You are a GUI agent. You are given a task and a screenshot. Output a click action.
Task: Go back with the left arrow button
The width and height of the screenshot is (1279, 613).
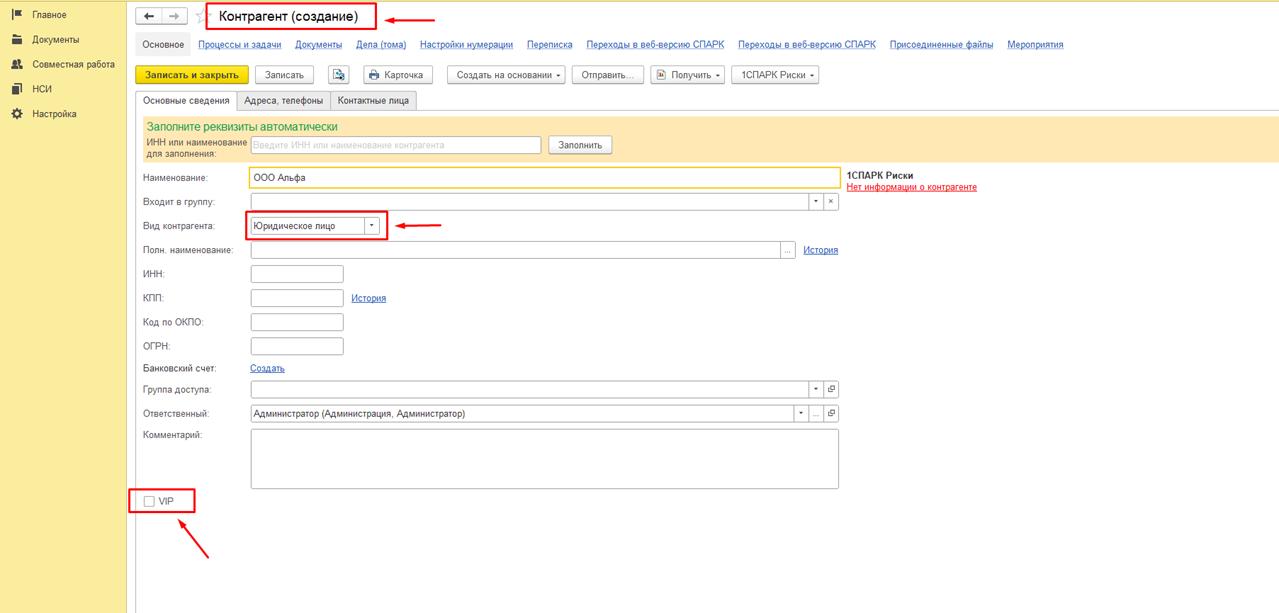coord(149,16)
